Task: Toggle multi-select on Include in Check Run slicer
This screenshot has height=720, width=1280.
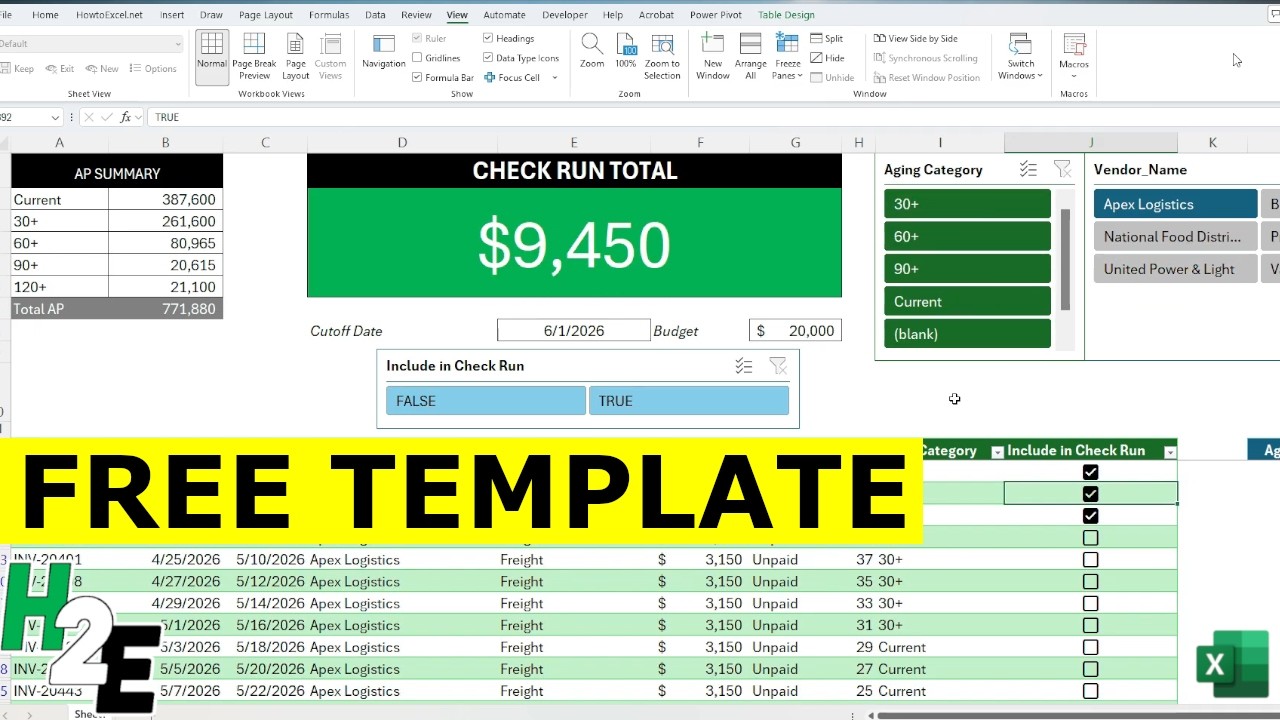Action: [744, 366]
